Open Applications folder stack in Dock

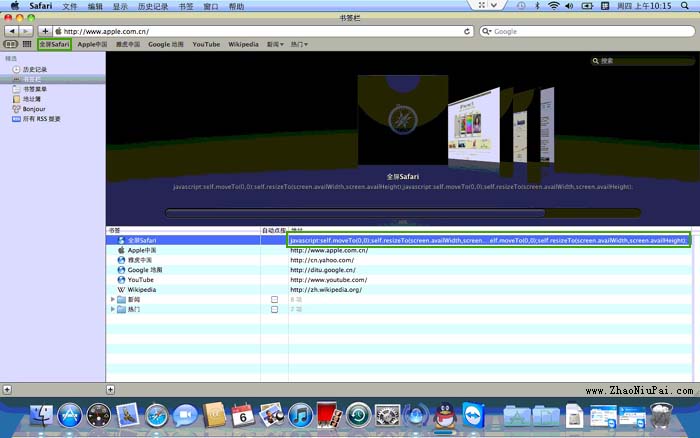click(517, 416)
